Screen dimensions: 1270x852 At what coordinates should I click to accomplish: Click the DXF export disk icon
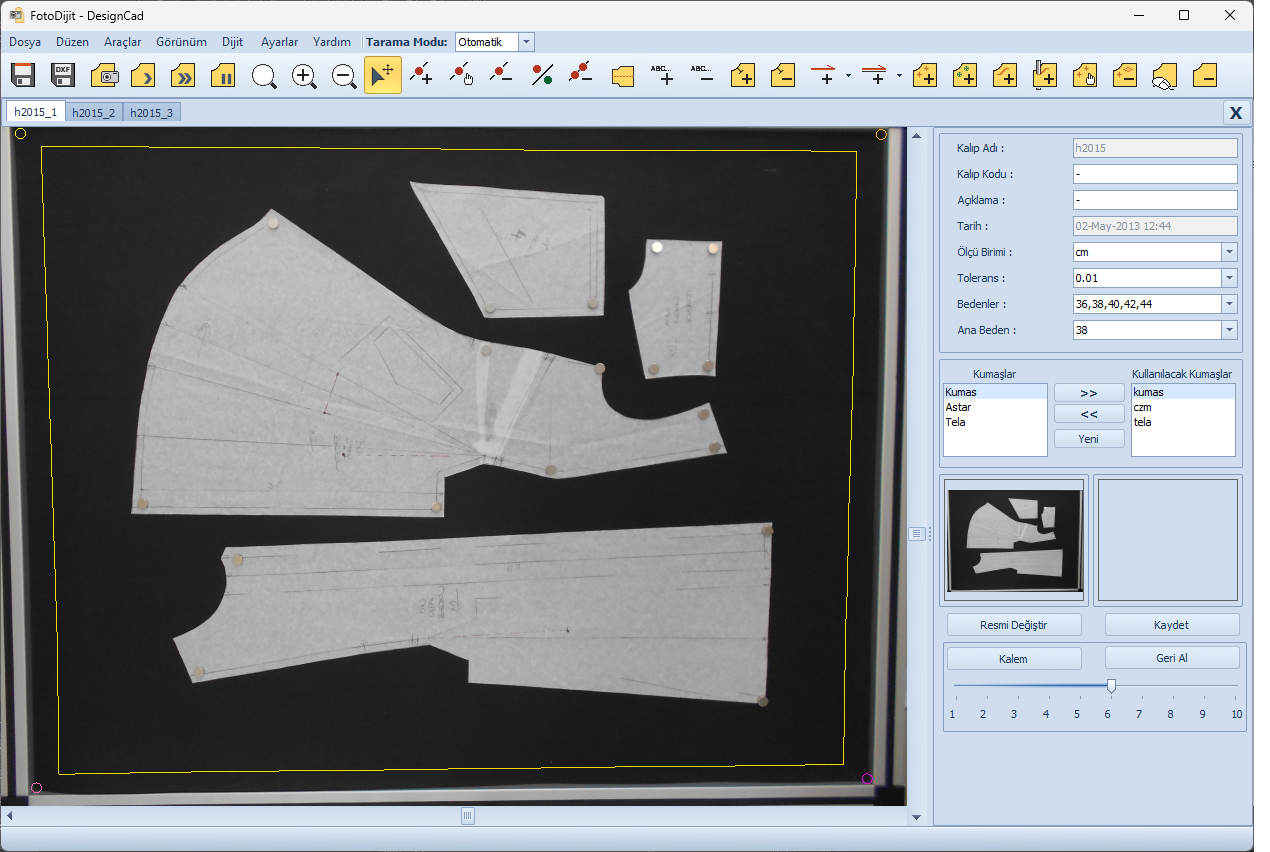tap(64, 75)
